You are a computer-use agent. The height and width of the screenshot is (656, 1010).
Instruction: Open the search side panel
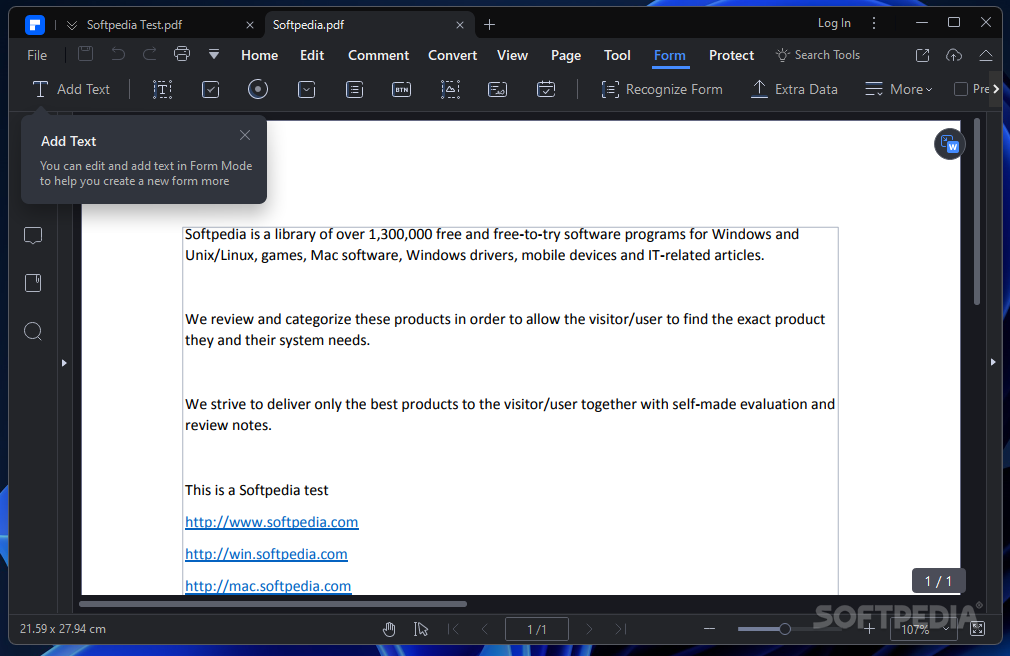pyautogui.click(x=33, y=331)
